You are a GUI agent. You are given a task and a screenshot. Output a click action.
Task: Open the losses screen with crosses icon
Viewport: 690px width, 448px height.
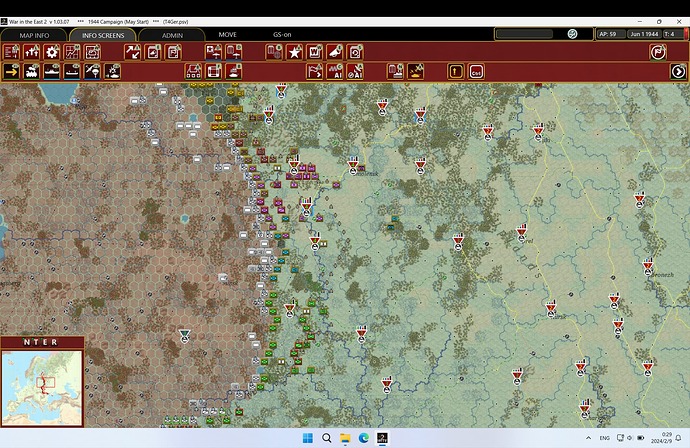point(32,52)
